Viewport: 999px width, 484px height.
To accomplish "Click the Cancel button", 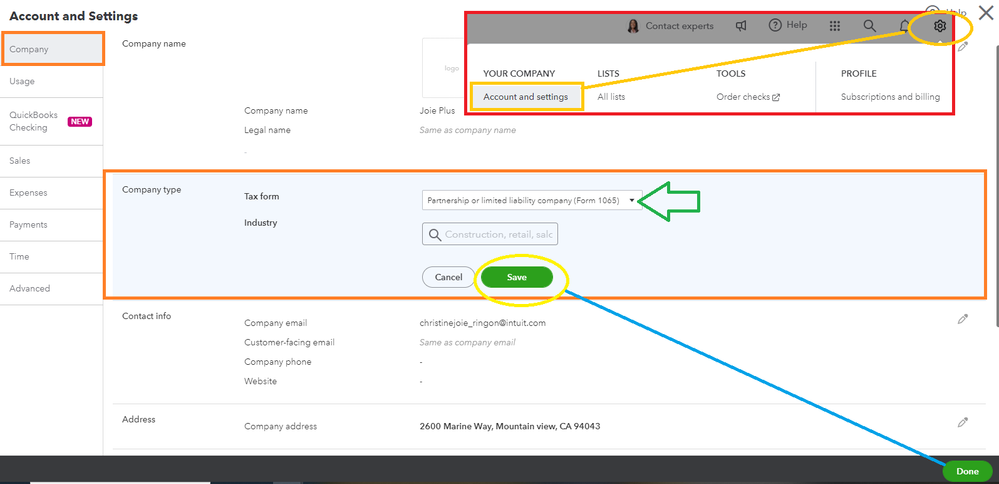I will 449,277.
